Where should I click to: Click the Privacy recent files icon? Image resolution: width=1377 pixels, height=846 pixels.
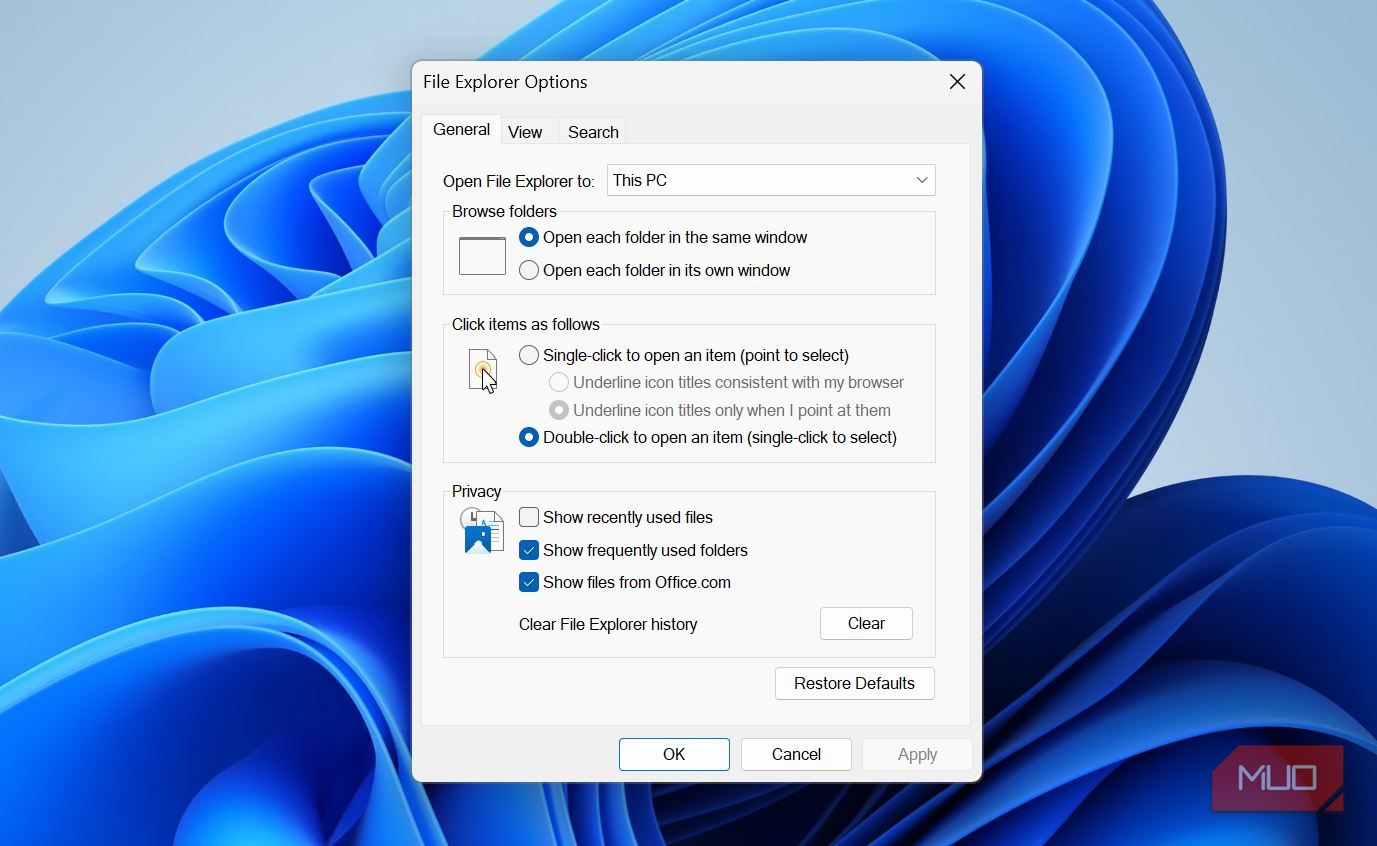click(482, 531)
